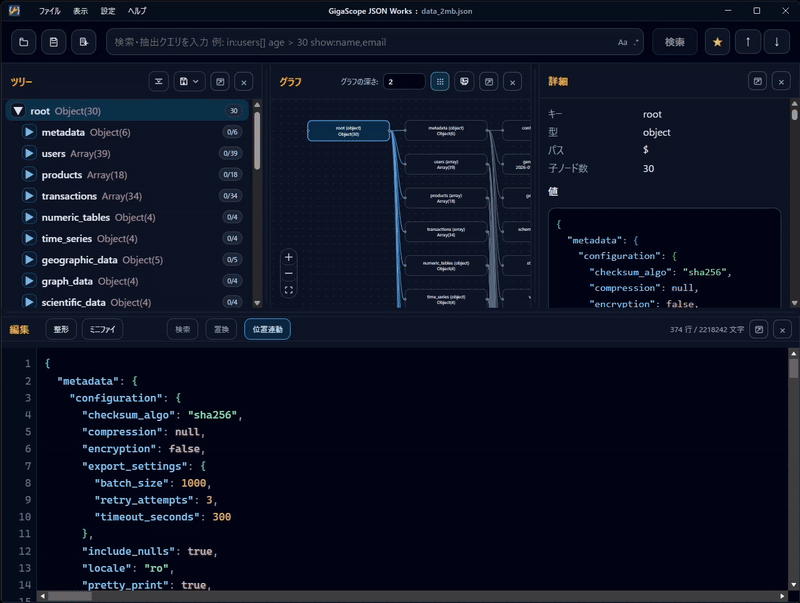Close the 詳細 details panel
The image size is (800, 603).
[x=781, y=82]
